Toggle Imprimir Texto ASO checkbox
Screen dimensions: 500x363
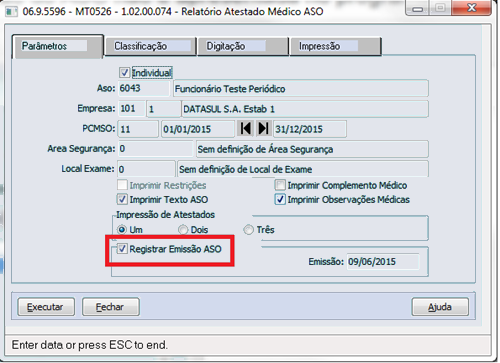[x=122, y=199]
